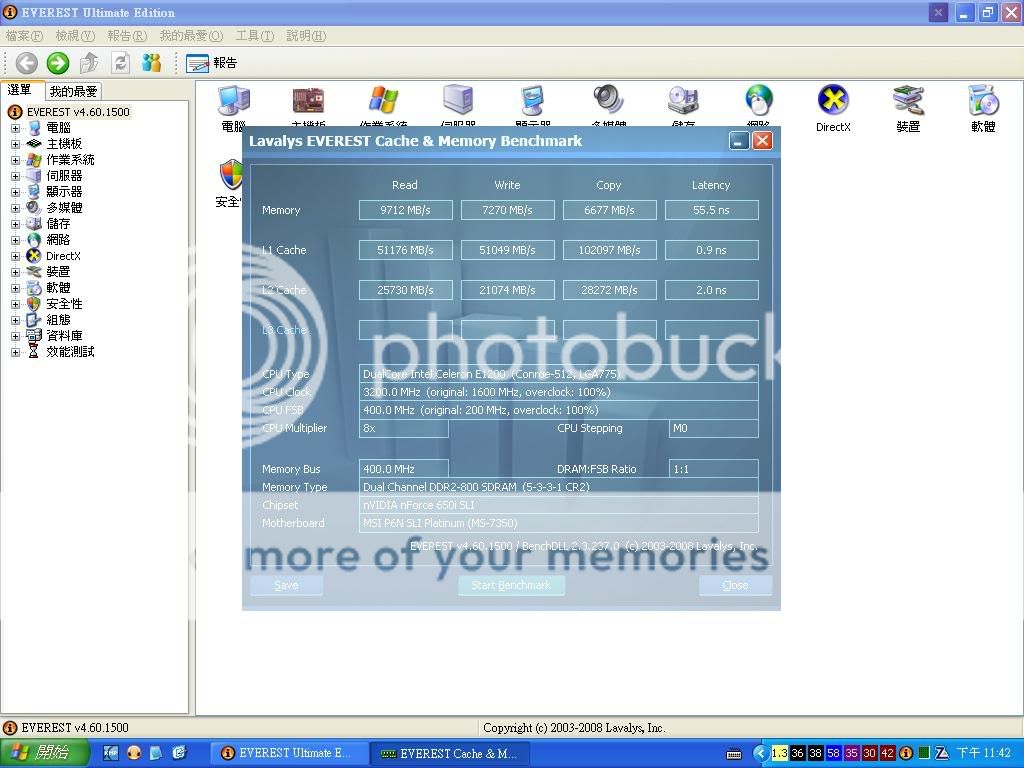This screenshot has width=1024, height=768.
Task: Click Save in the benchmark dialog
Action: click(286, 585)
